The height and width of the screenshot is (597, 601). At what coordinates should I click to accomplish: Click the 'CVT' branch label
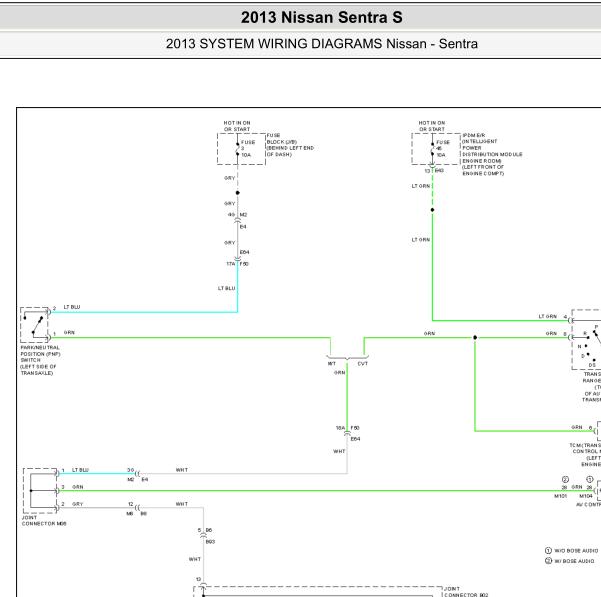(363, 363)
